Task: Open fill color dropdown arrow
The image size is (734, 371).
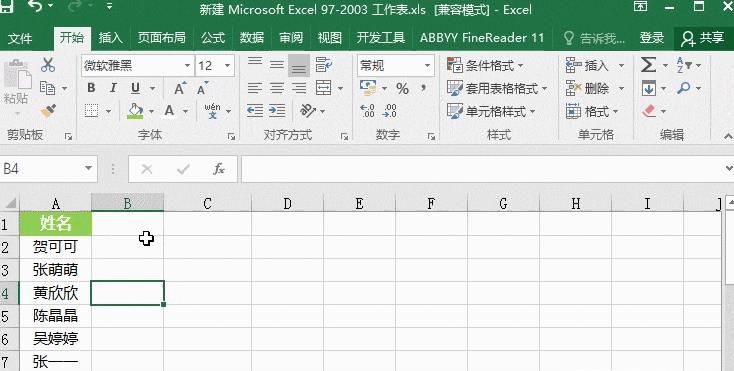Action: [x=151, y=111]
